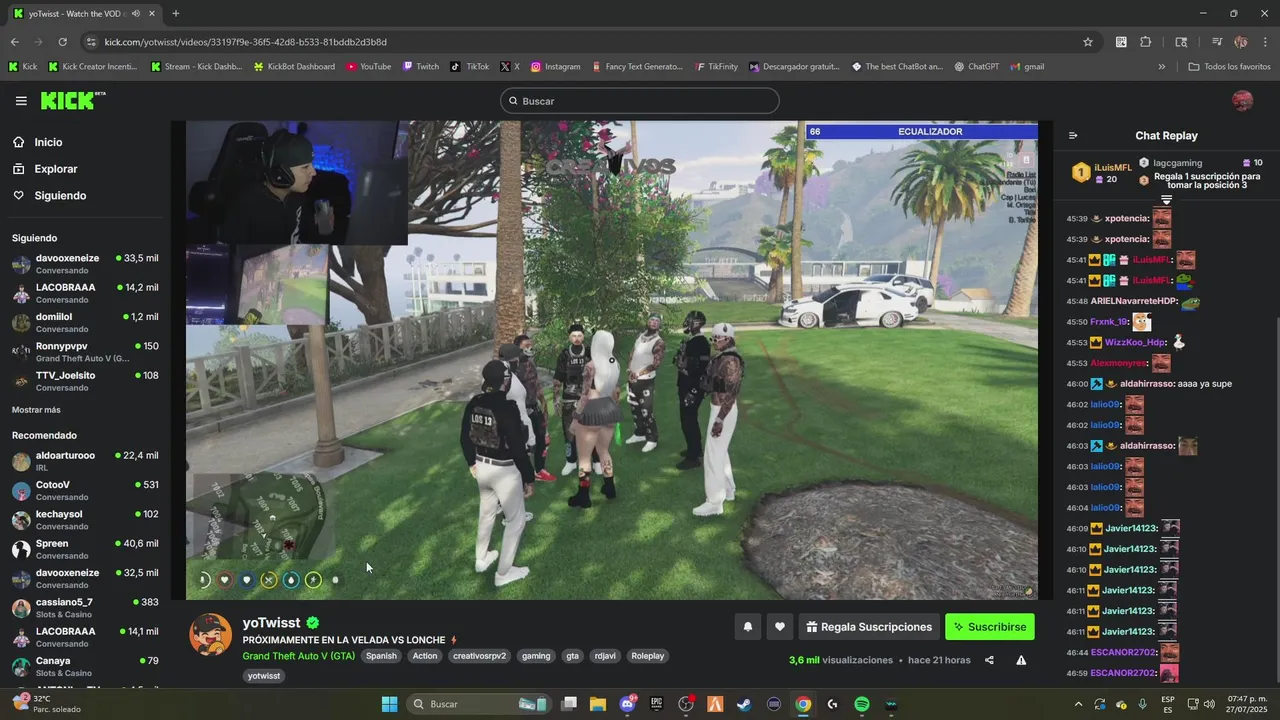The width and height of the screenshot is (1280, 720).
Task: View site information icon in address bar
Action: pyautogui.click(x=91, y=42)
